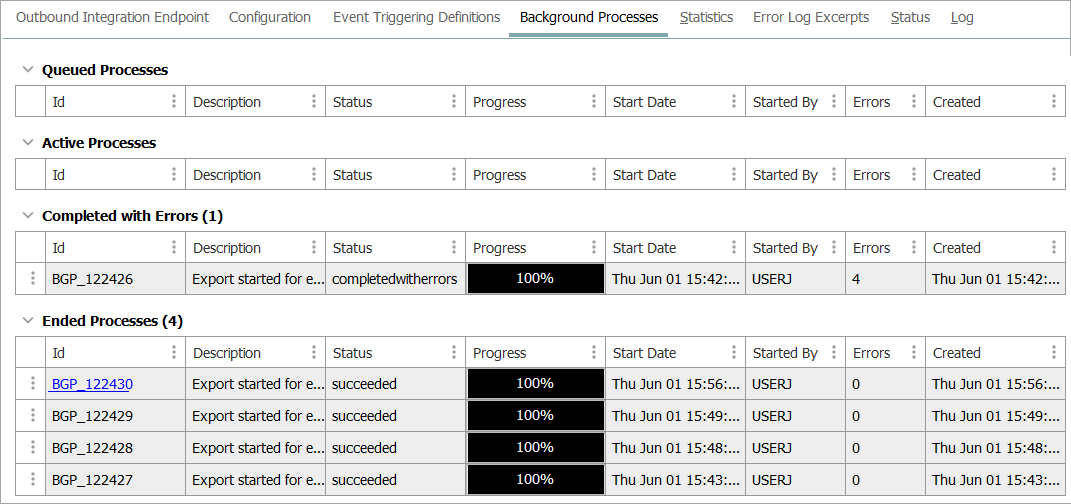Collapse the Active Processes section
This screenshot has height=504, width=1071.
(x=28, y=143)
